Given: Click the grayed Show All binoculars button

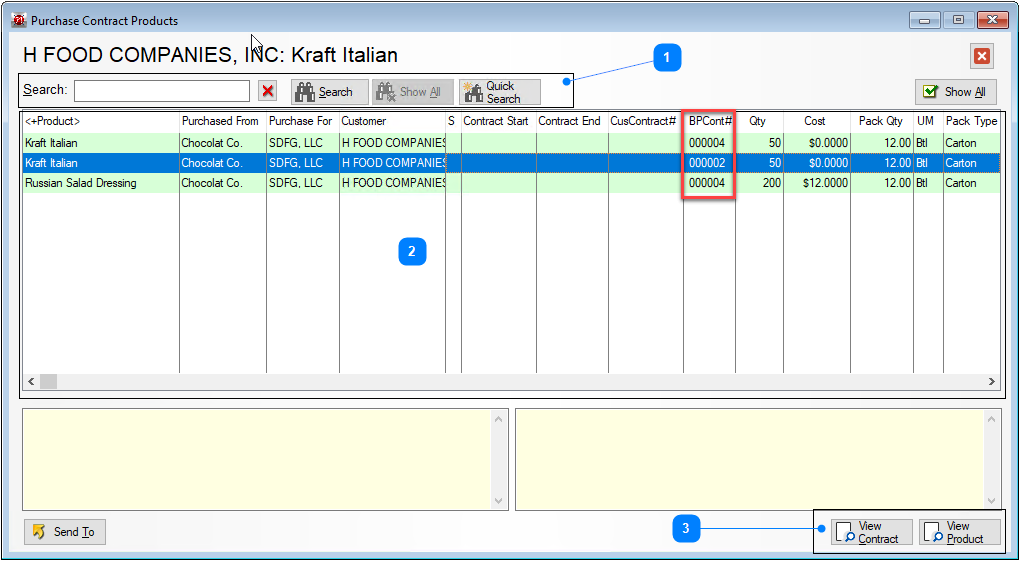Looking at the screenshot, I should click(x=413, y=92).
